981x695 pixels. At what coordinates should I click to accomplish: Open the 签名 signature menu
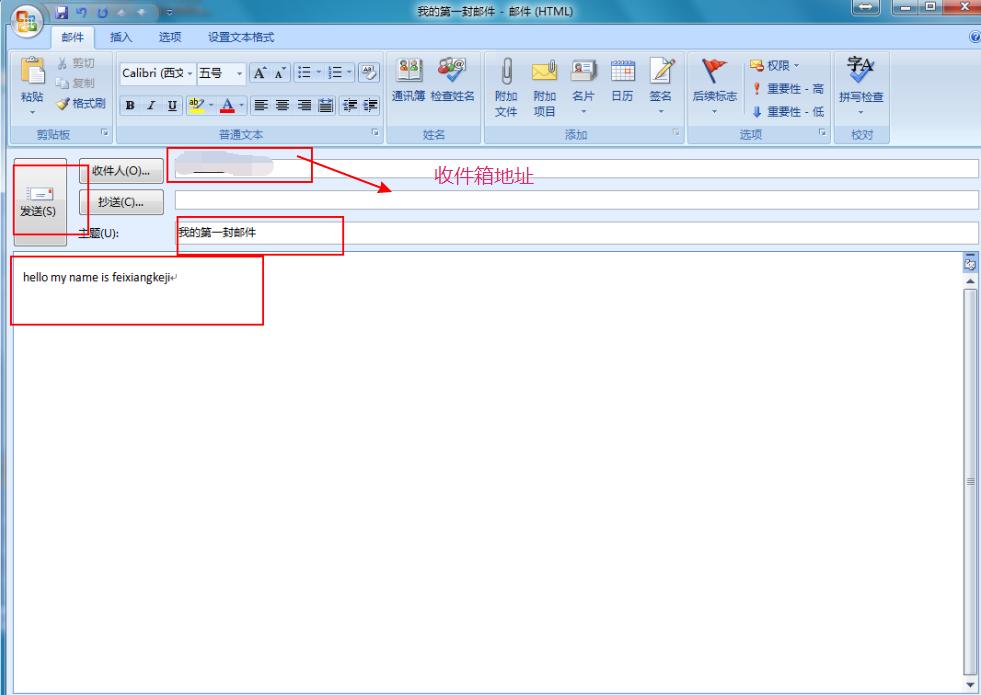pos(661,88)
